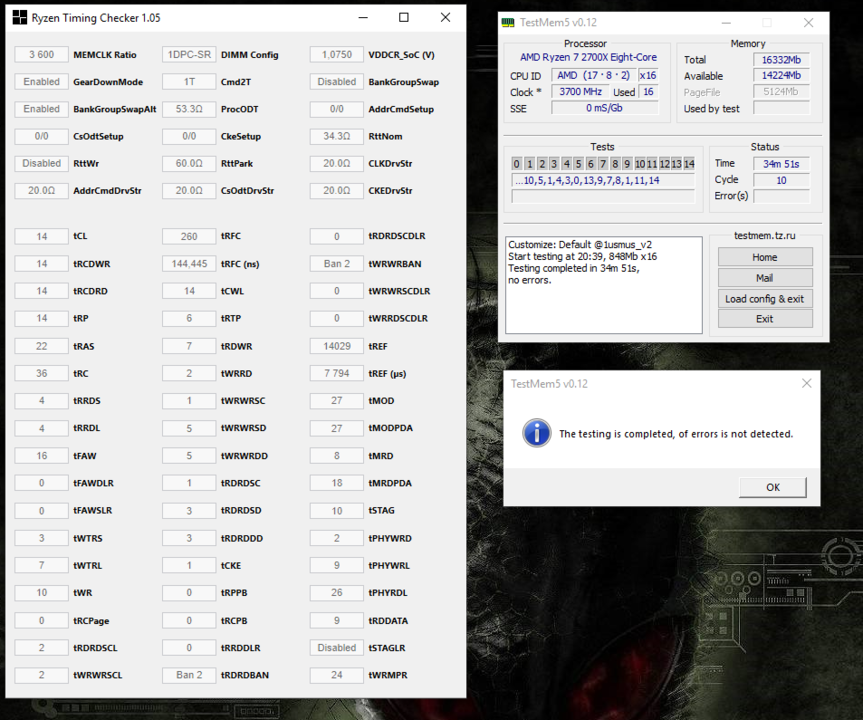Close the main TestMem5 window
The width and height of the screenshot is (863, 720).
click(808, 23)
